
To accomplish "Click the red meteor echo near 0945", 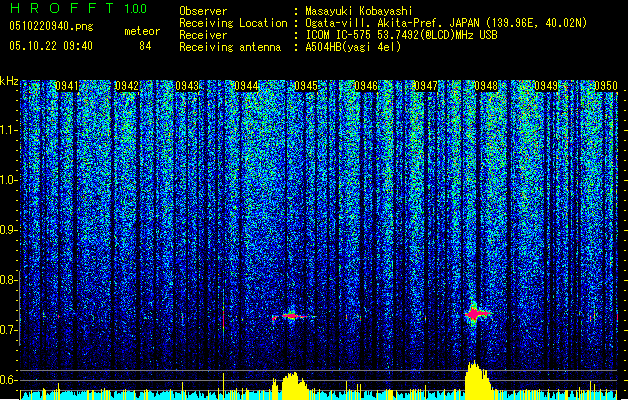I will [x=293, y=316].
